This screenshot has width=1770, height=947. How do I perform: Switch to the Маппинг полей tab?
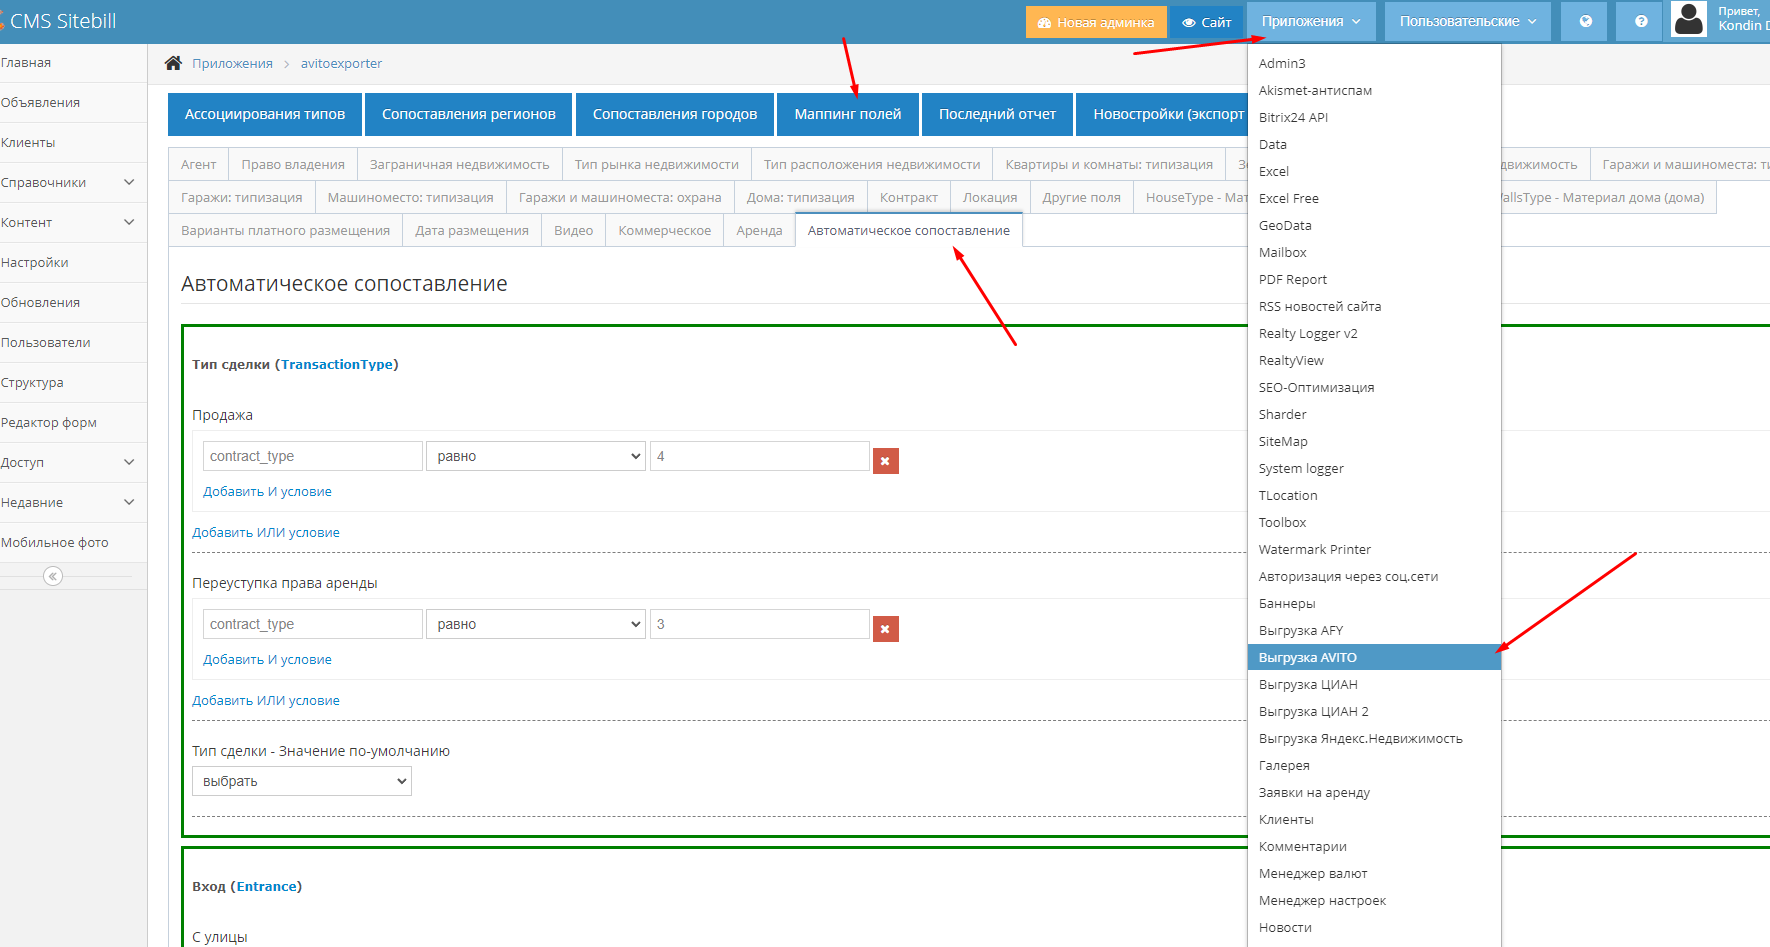pos(847,114)
